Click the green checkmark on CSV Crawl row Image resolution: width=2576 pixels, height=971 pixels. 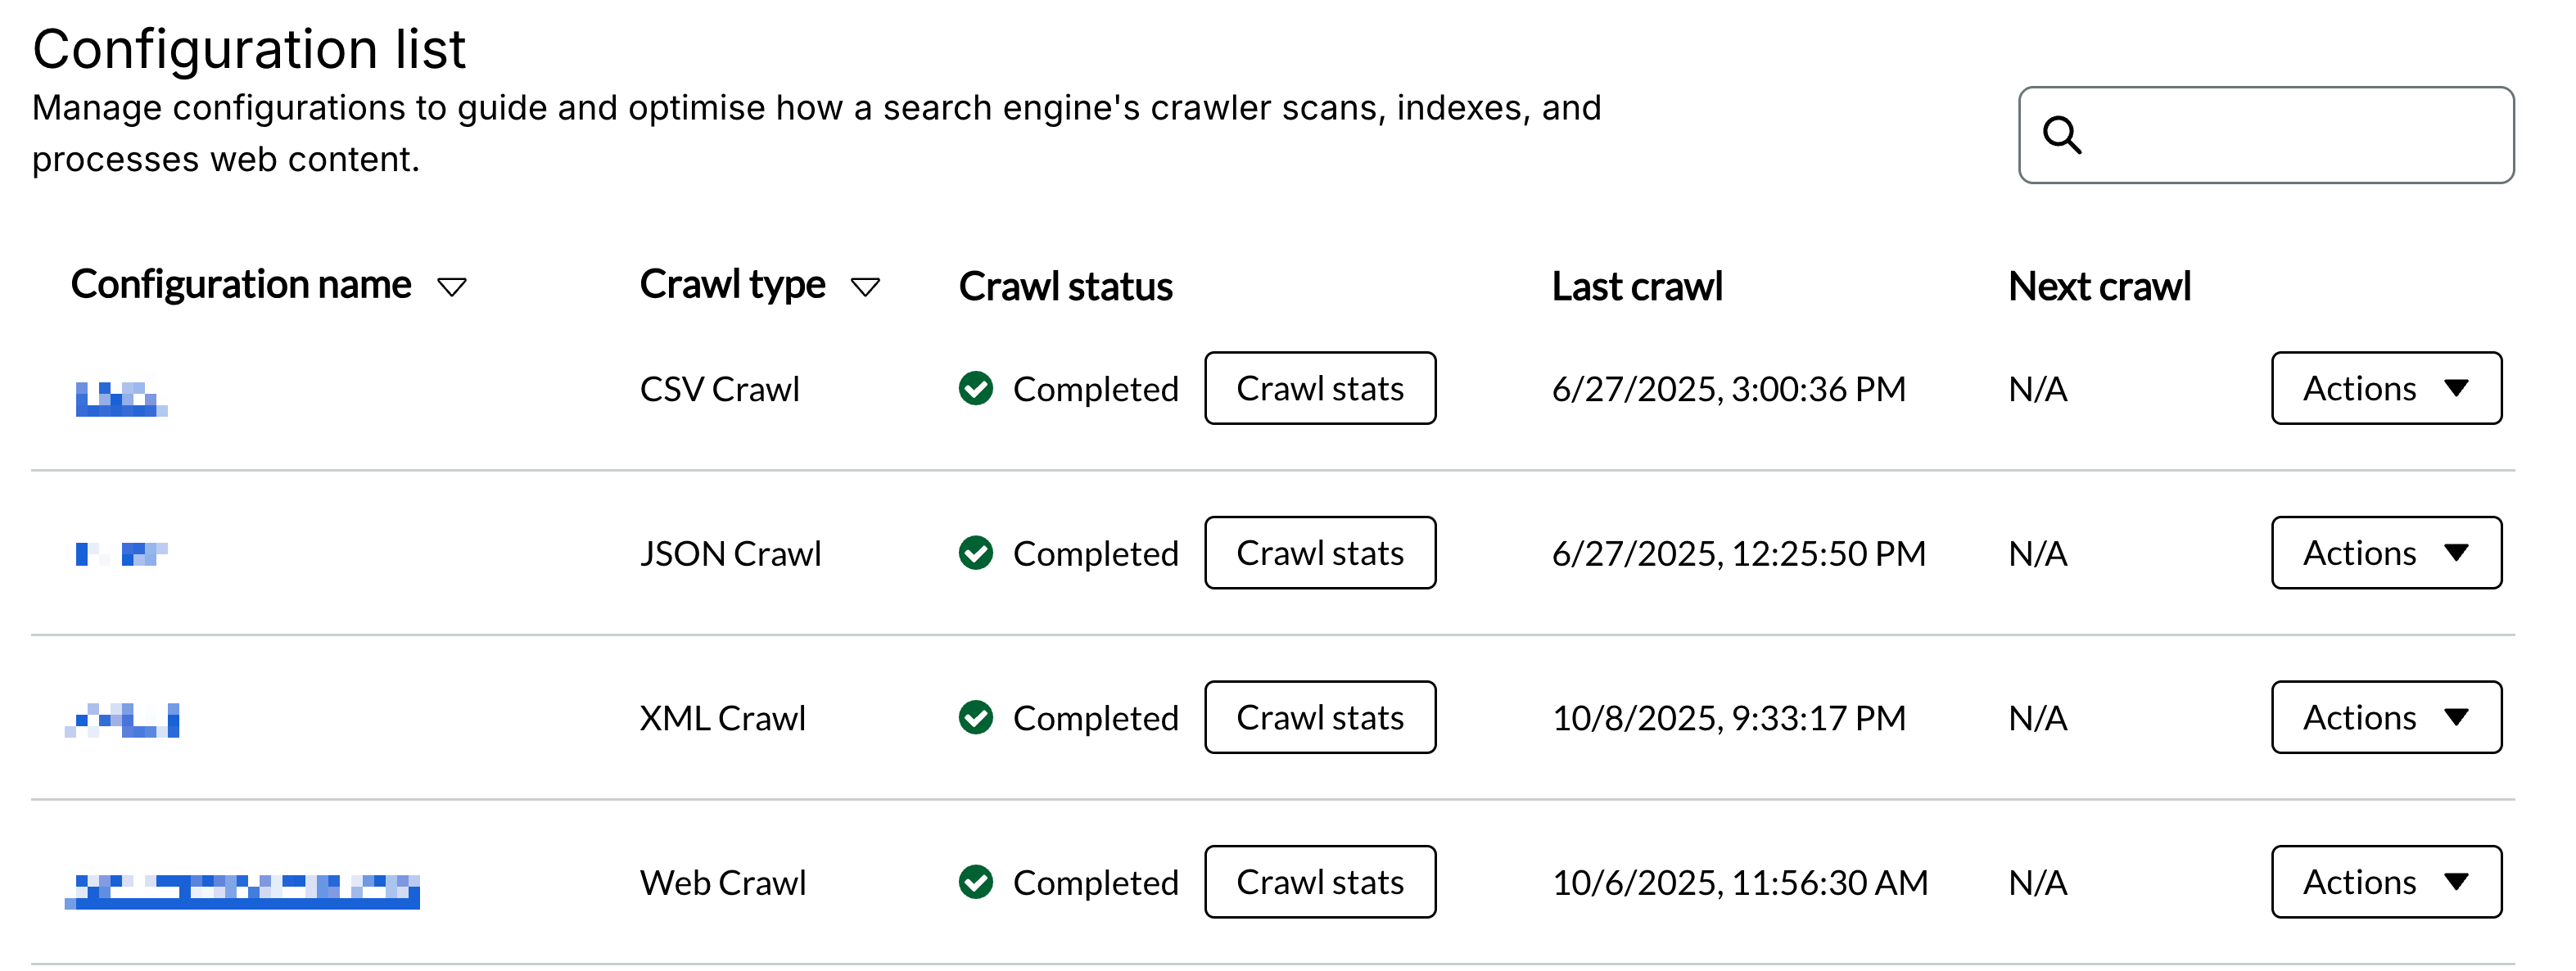pyautogui.click(x=975, y=388)
